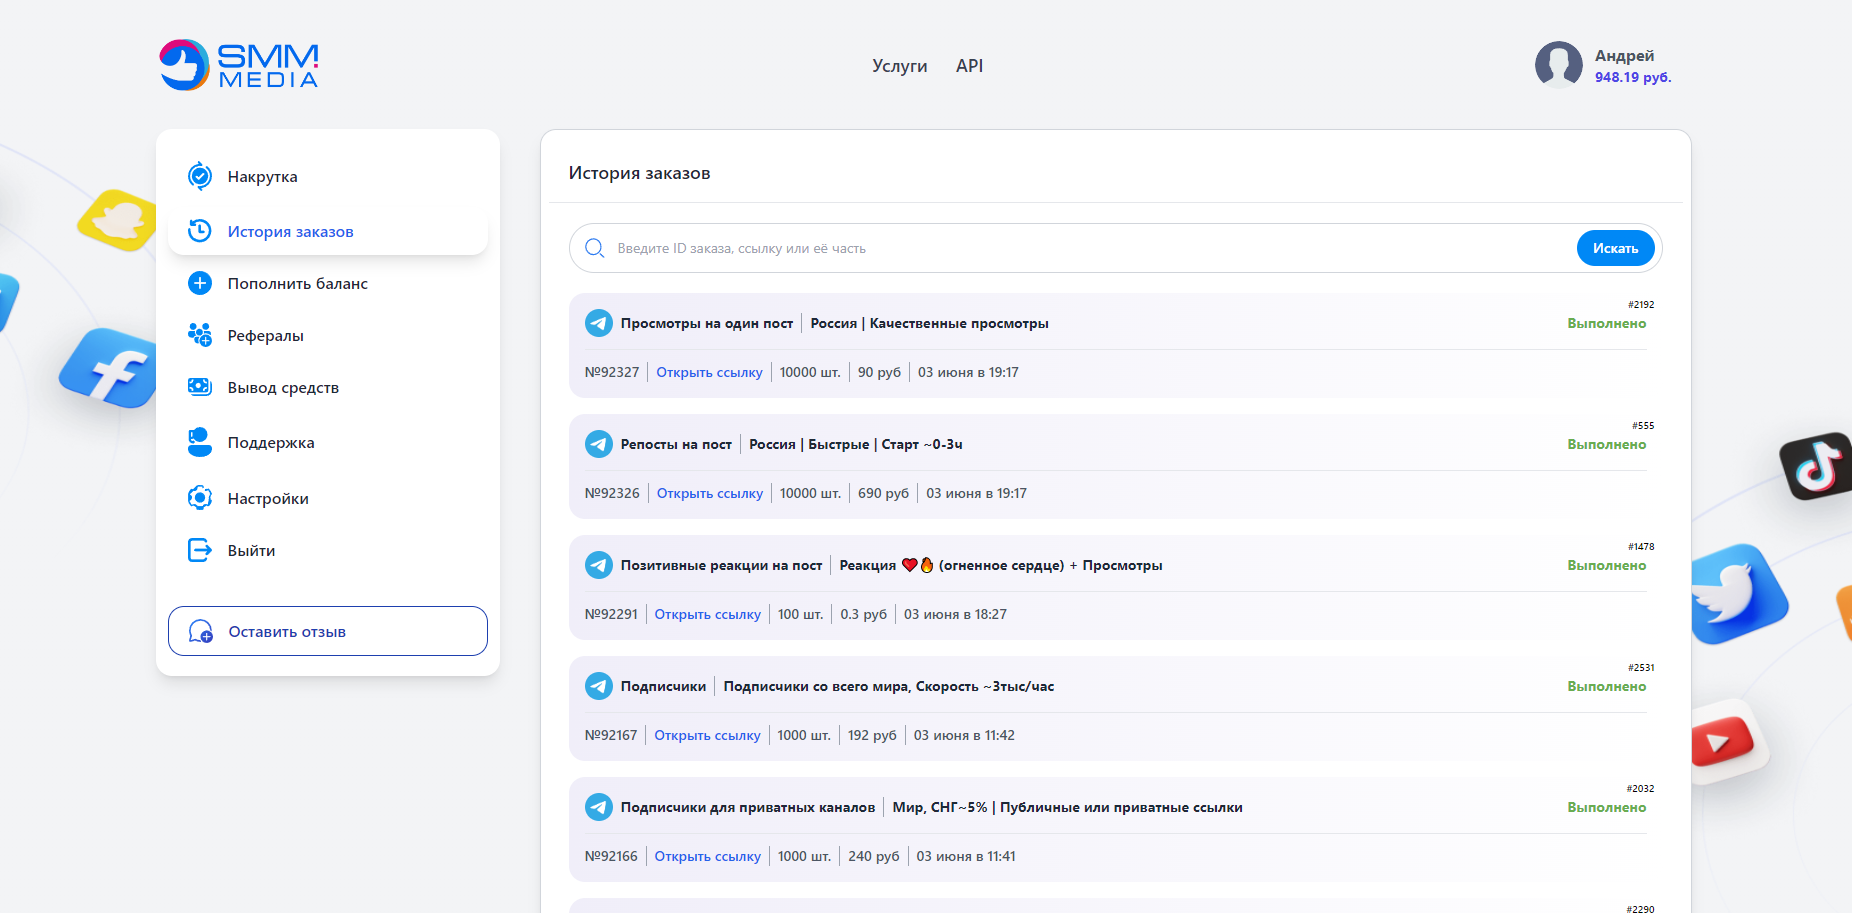This screenshot has width=1852, height=913.
Task: Click the Подписчики для приватных каналов title
Action: tap(748, 807)
